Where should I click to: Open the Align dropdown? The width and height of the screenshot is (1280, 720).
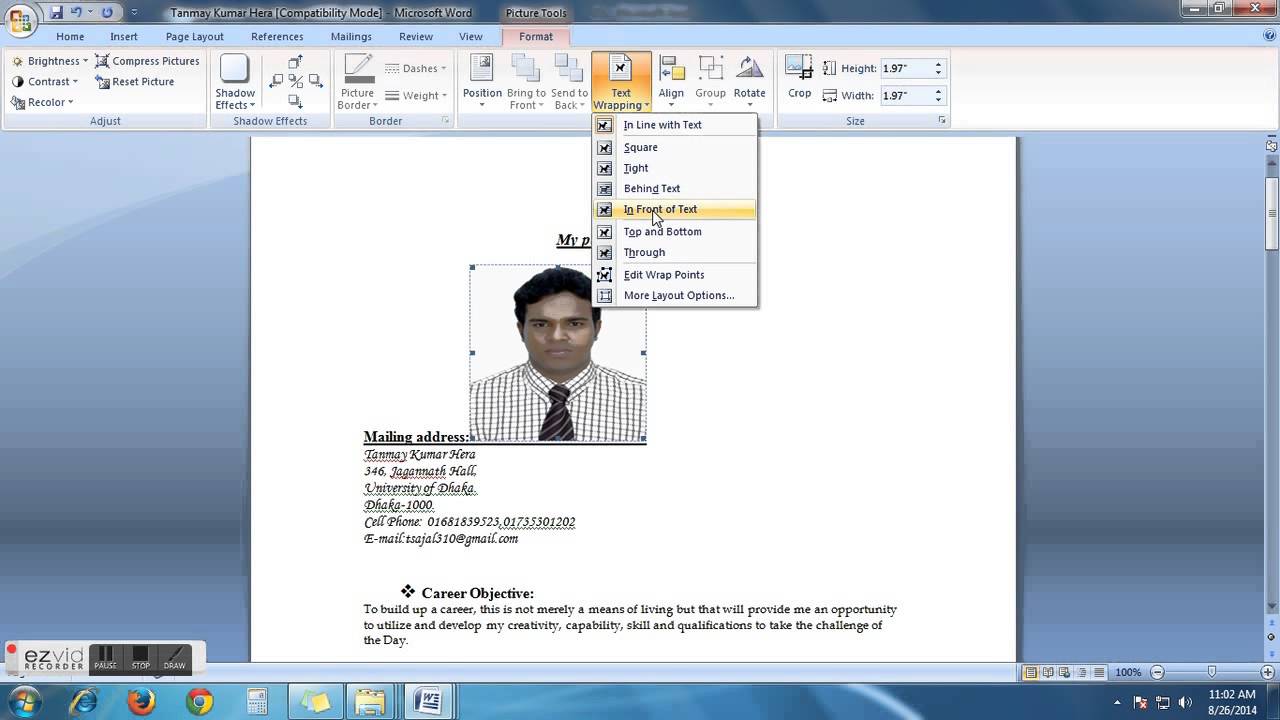pyautogui.click(x=671, y=81)
